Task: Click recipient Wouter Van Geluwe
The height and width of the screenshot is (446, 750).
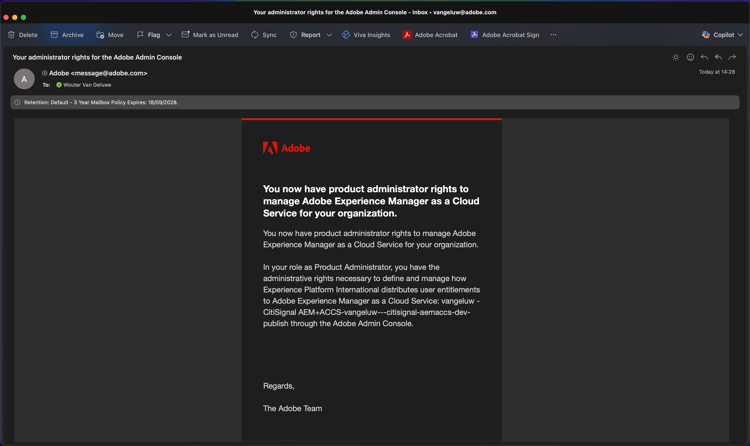Action: click(x=87, y=85)
